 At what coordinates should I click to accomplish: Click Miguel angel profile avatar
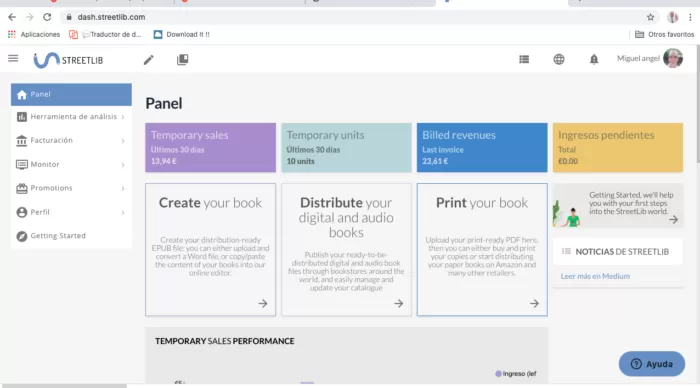673,58
